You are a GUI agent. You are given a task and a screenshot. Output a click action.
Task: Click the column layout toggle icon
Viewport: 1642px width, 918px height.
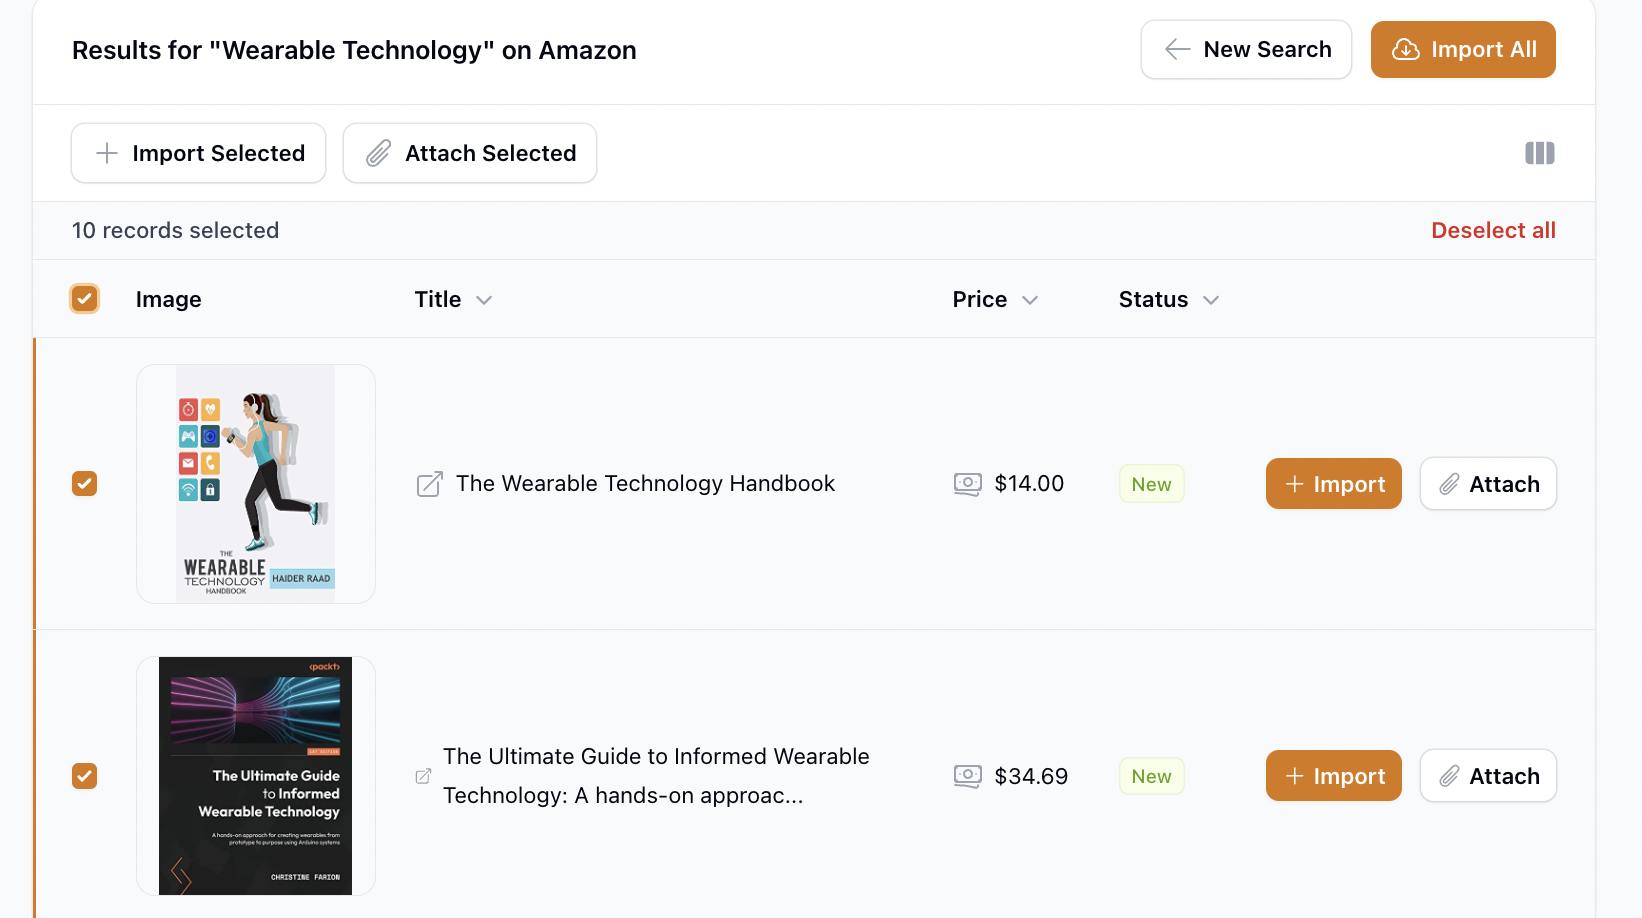coord(1539,153)
